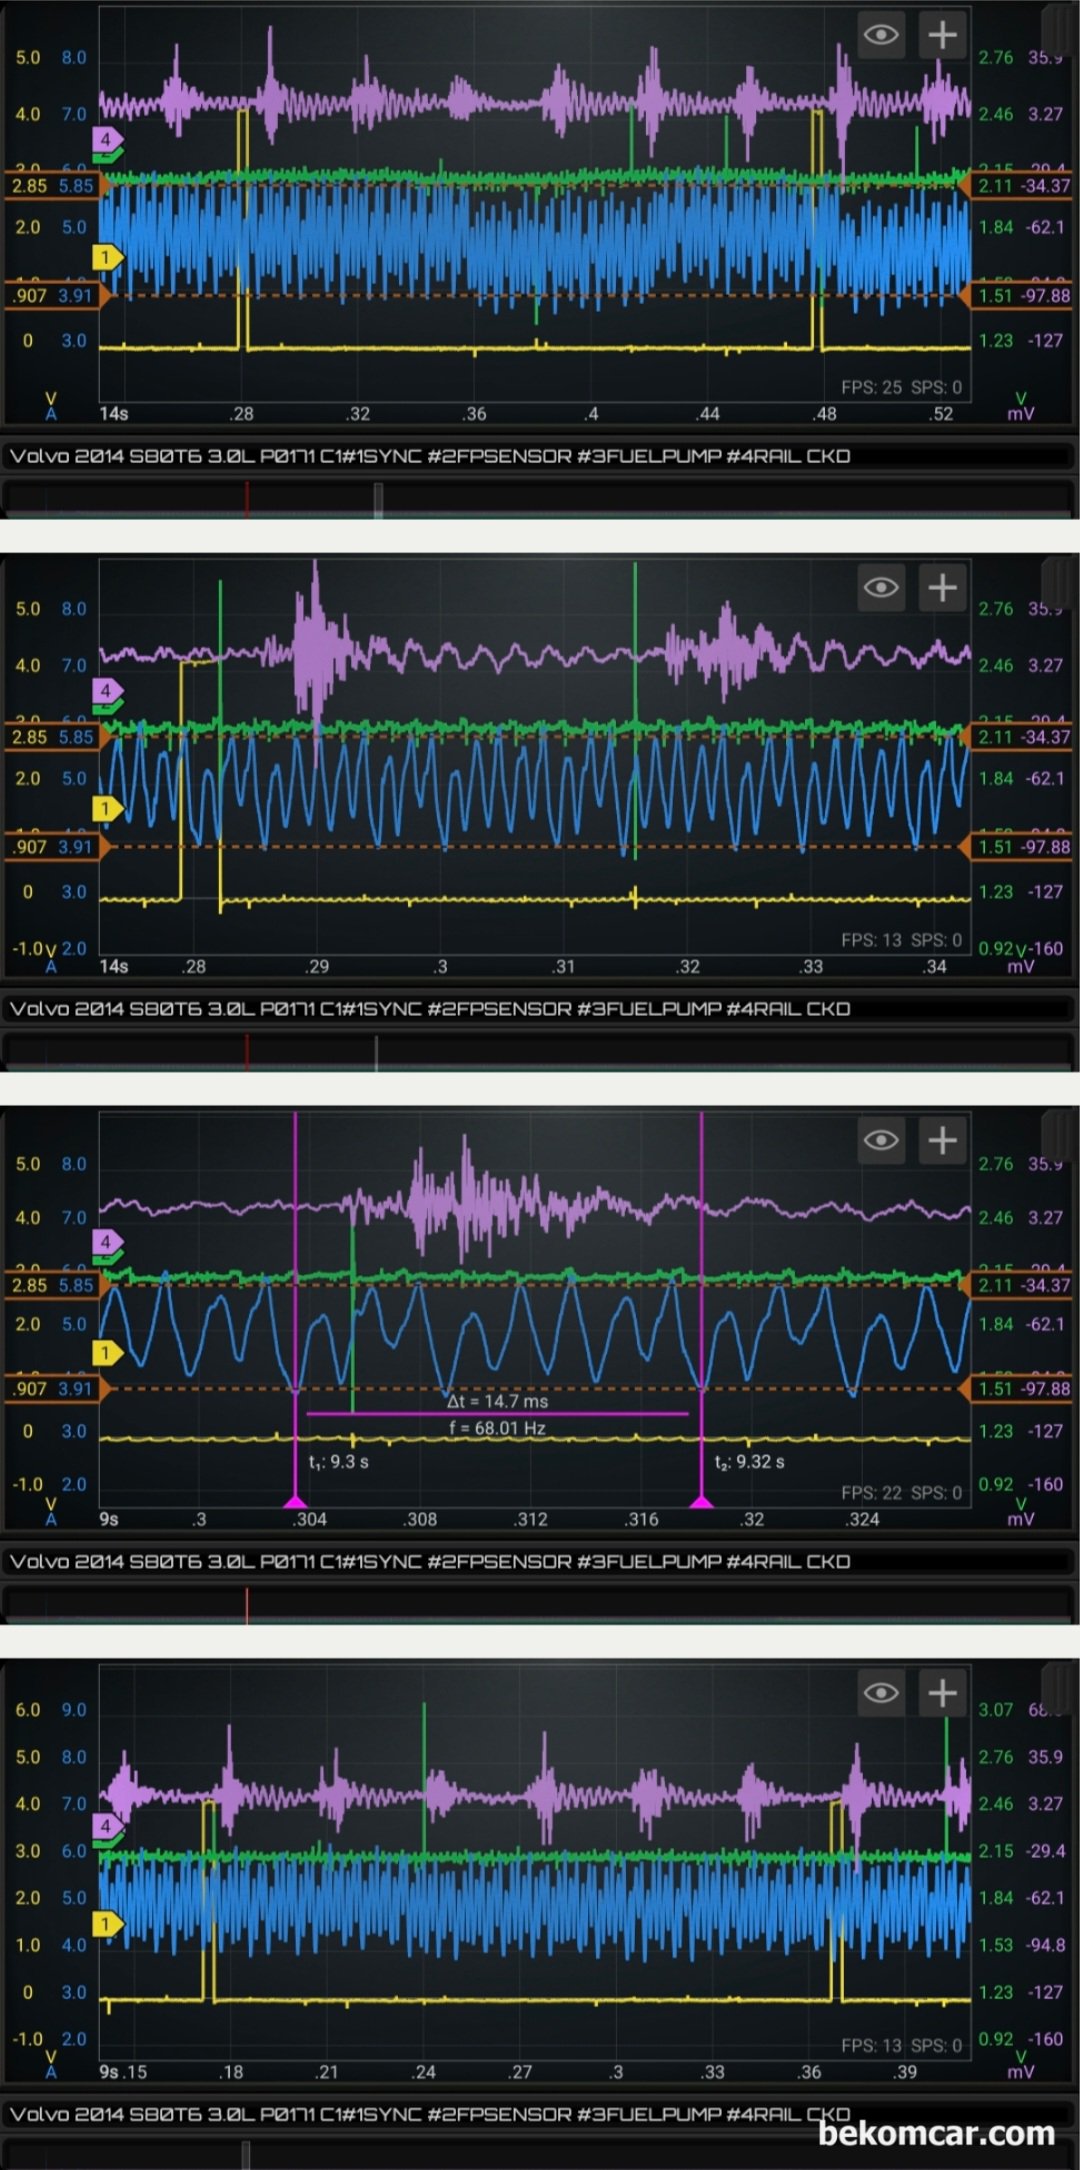The height and width of the screenshot is (2170, 1080).
Task: Click the plus icon in the FPS: 22 chart
Action: click(942, 1140)
